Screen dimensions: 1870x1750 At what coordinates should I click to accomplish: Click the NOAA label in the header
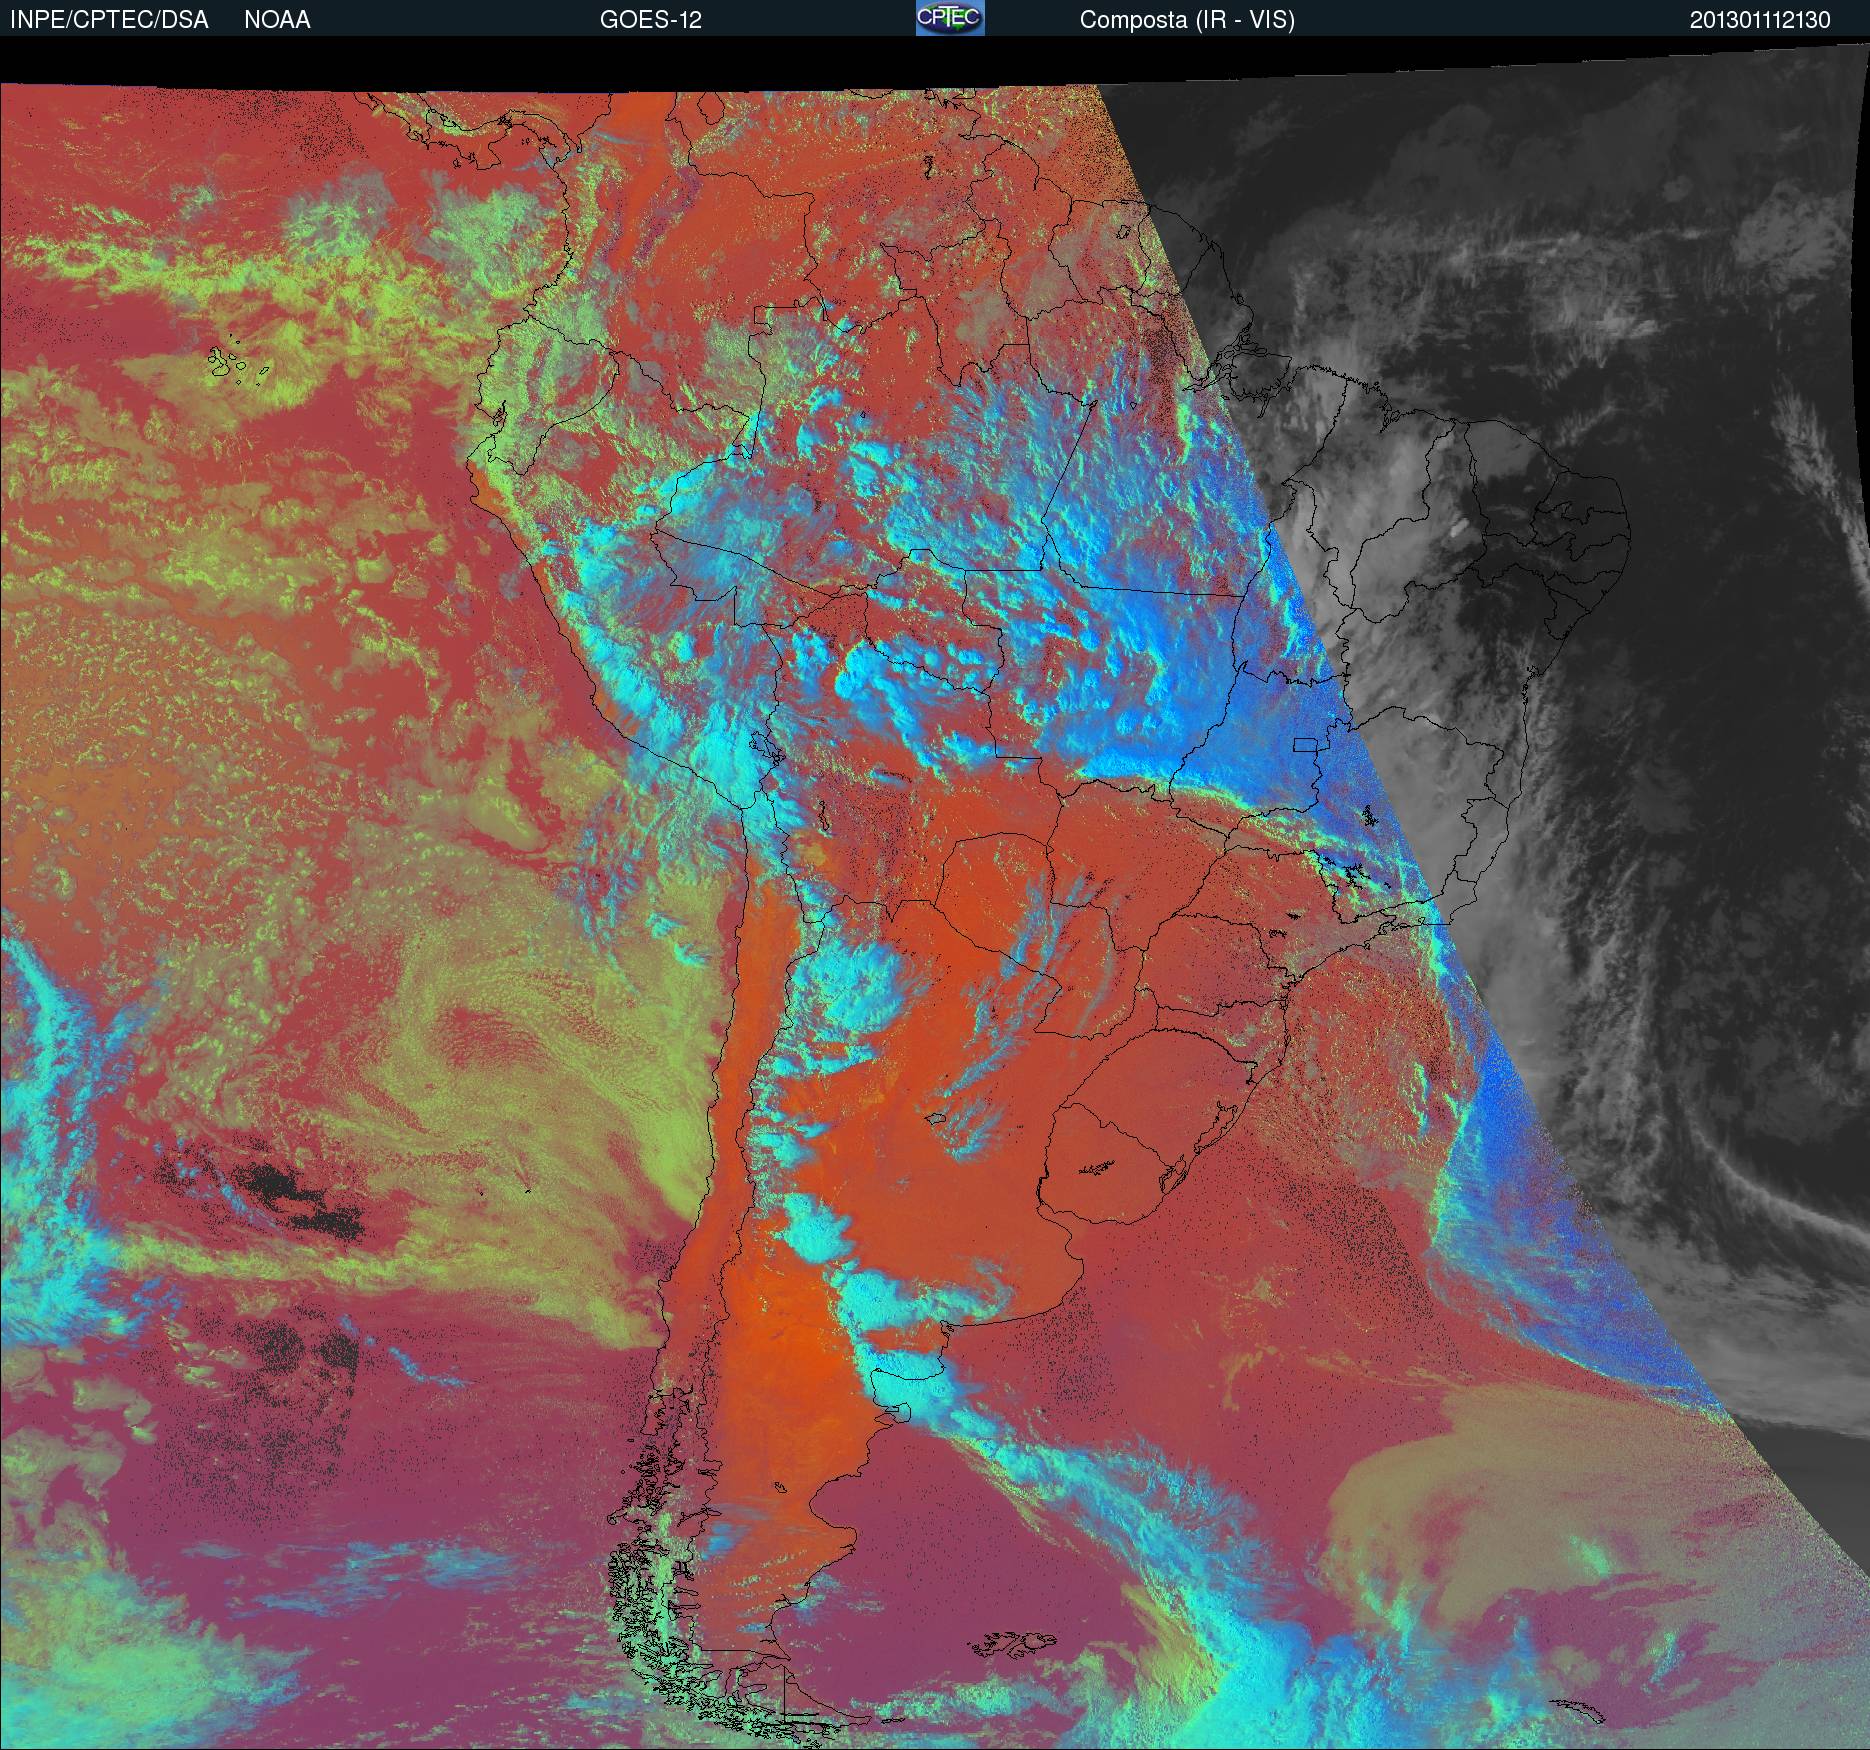277,20
